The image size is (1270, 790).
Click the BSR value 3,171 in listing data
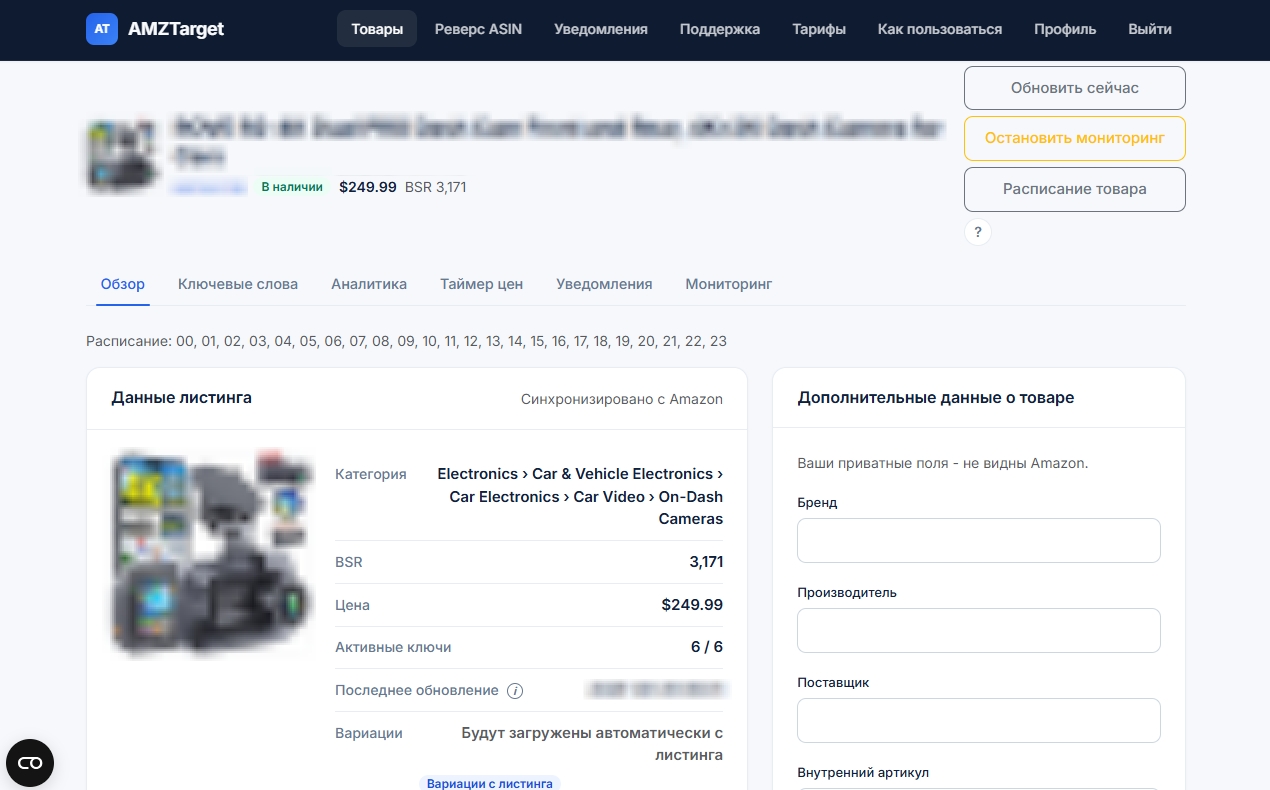[706, 562]
